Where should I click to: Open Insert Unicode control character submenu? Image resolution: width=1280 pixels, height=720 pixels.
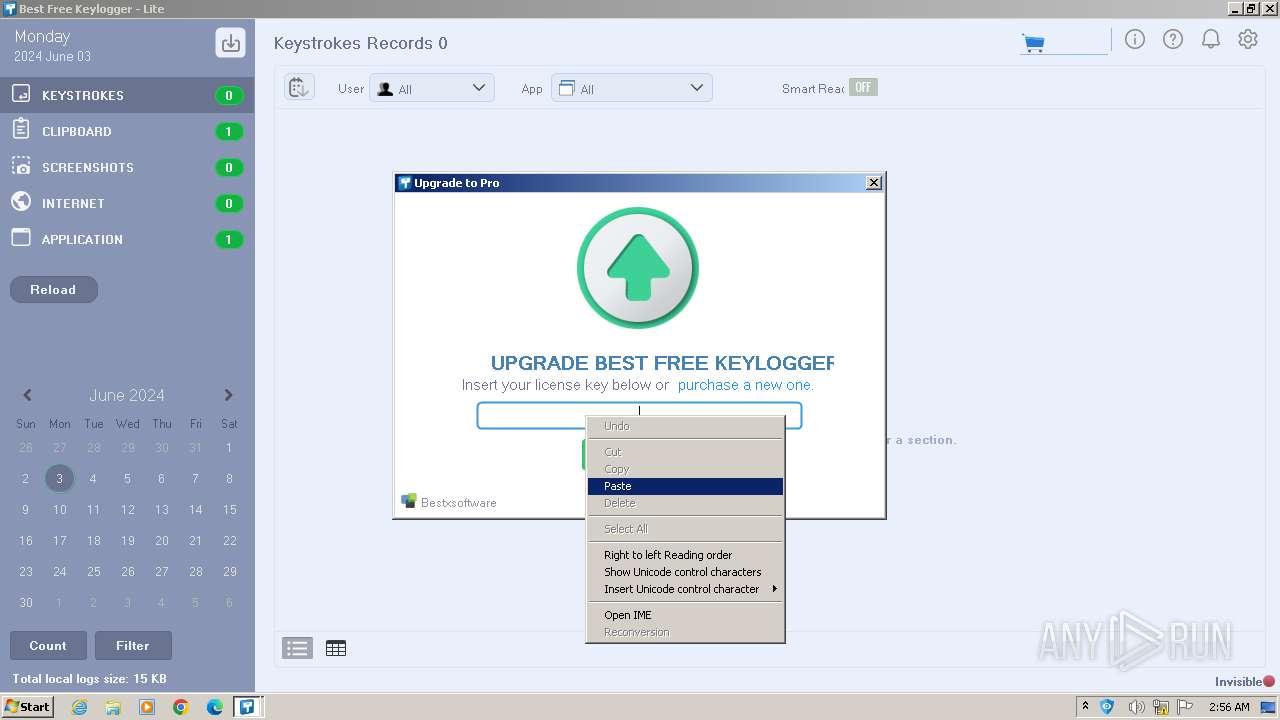685,589
